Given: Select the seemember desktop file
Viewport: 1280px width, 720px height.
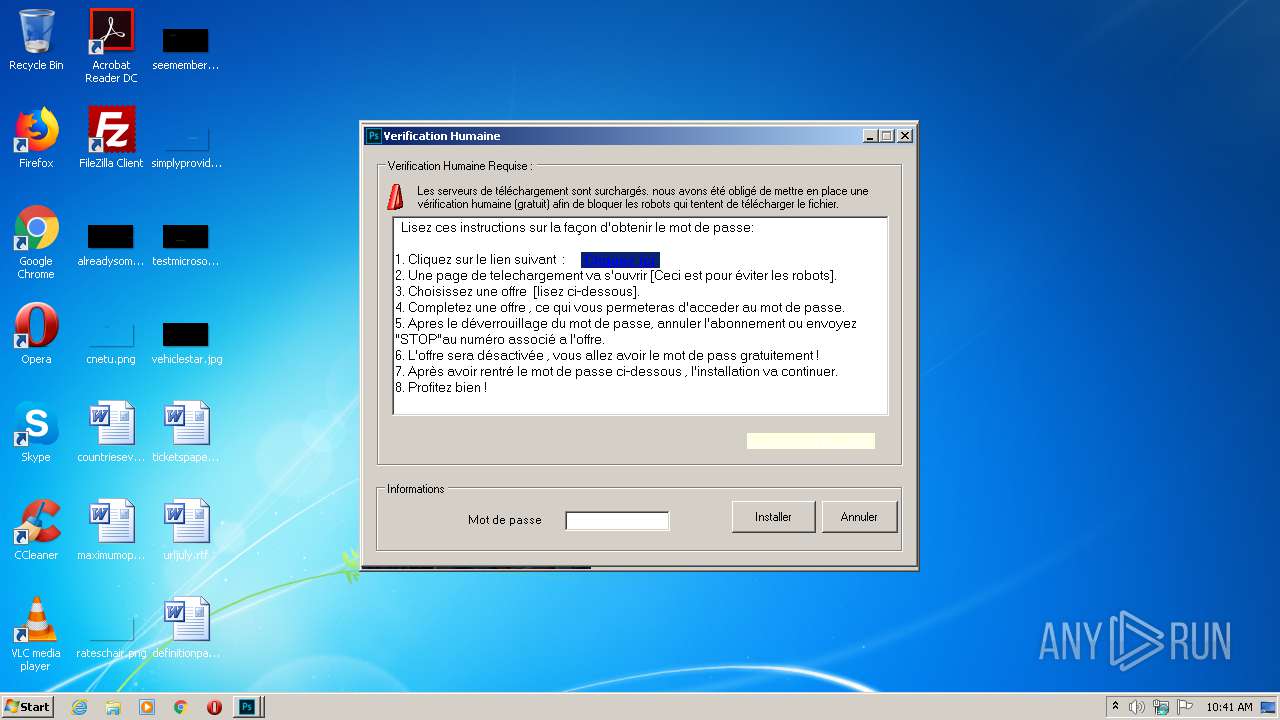Looking at the screenshot, I should [186, 47].
